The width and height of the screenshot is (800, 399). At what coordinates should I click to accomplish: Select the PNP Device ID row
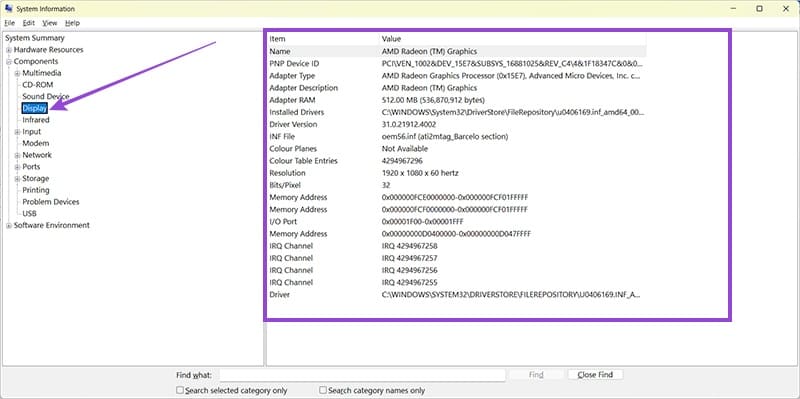(x=457, y=64)
